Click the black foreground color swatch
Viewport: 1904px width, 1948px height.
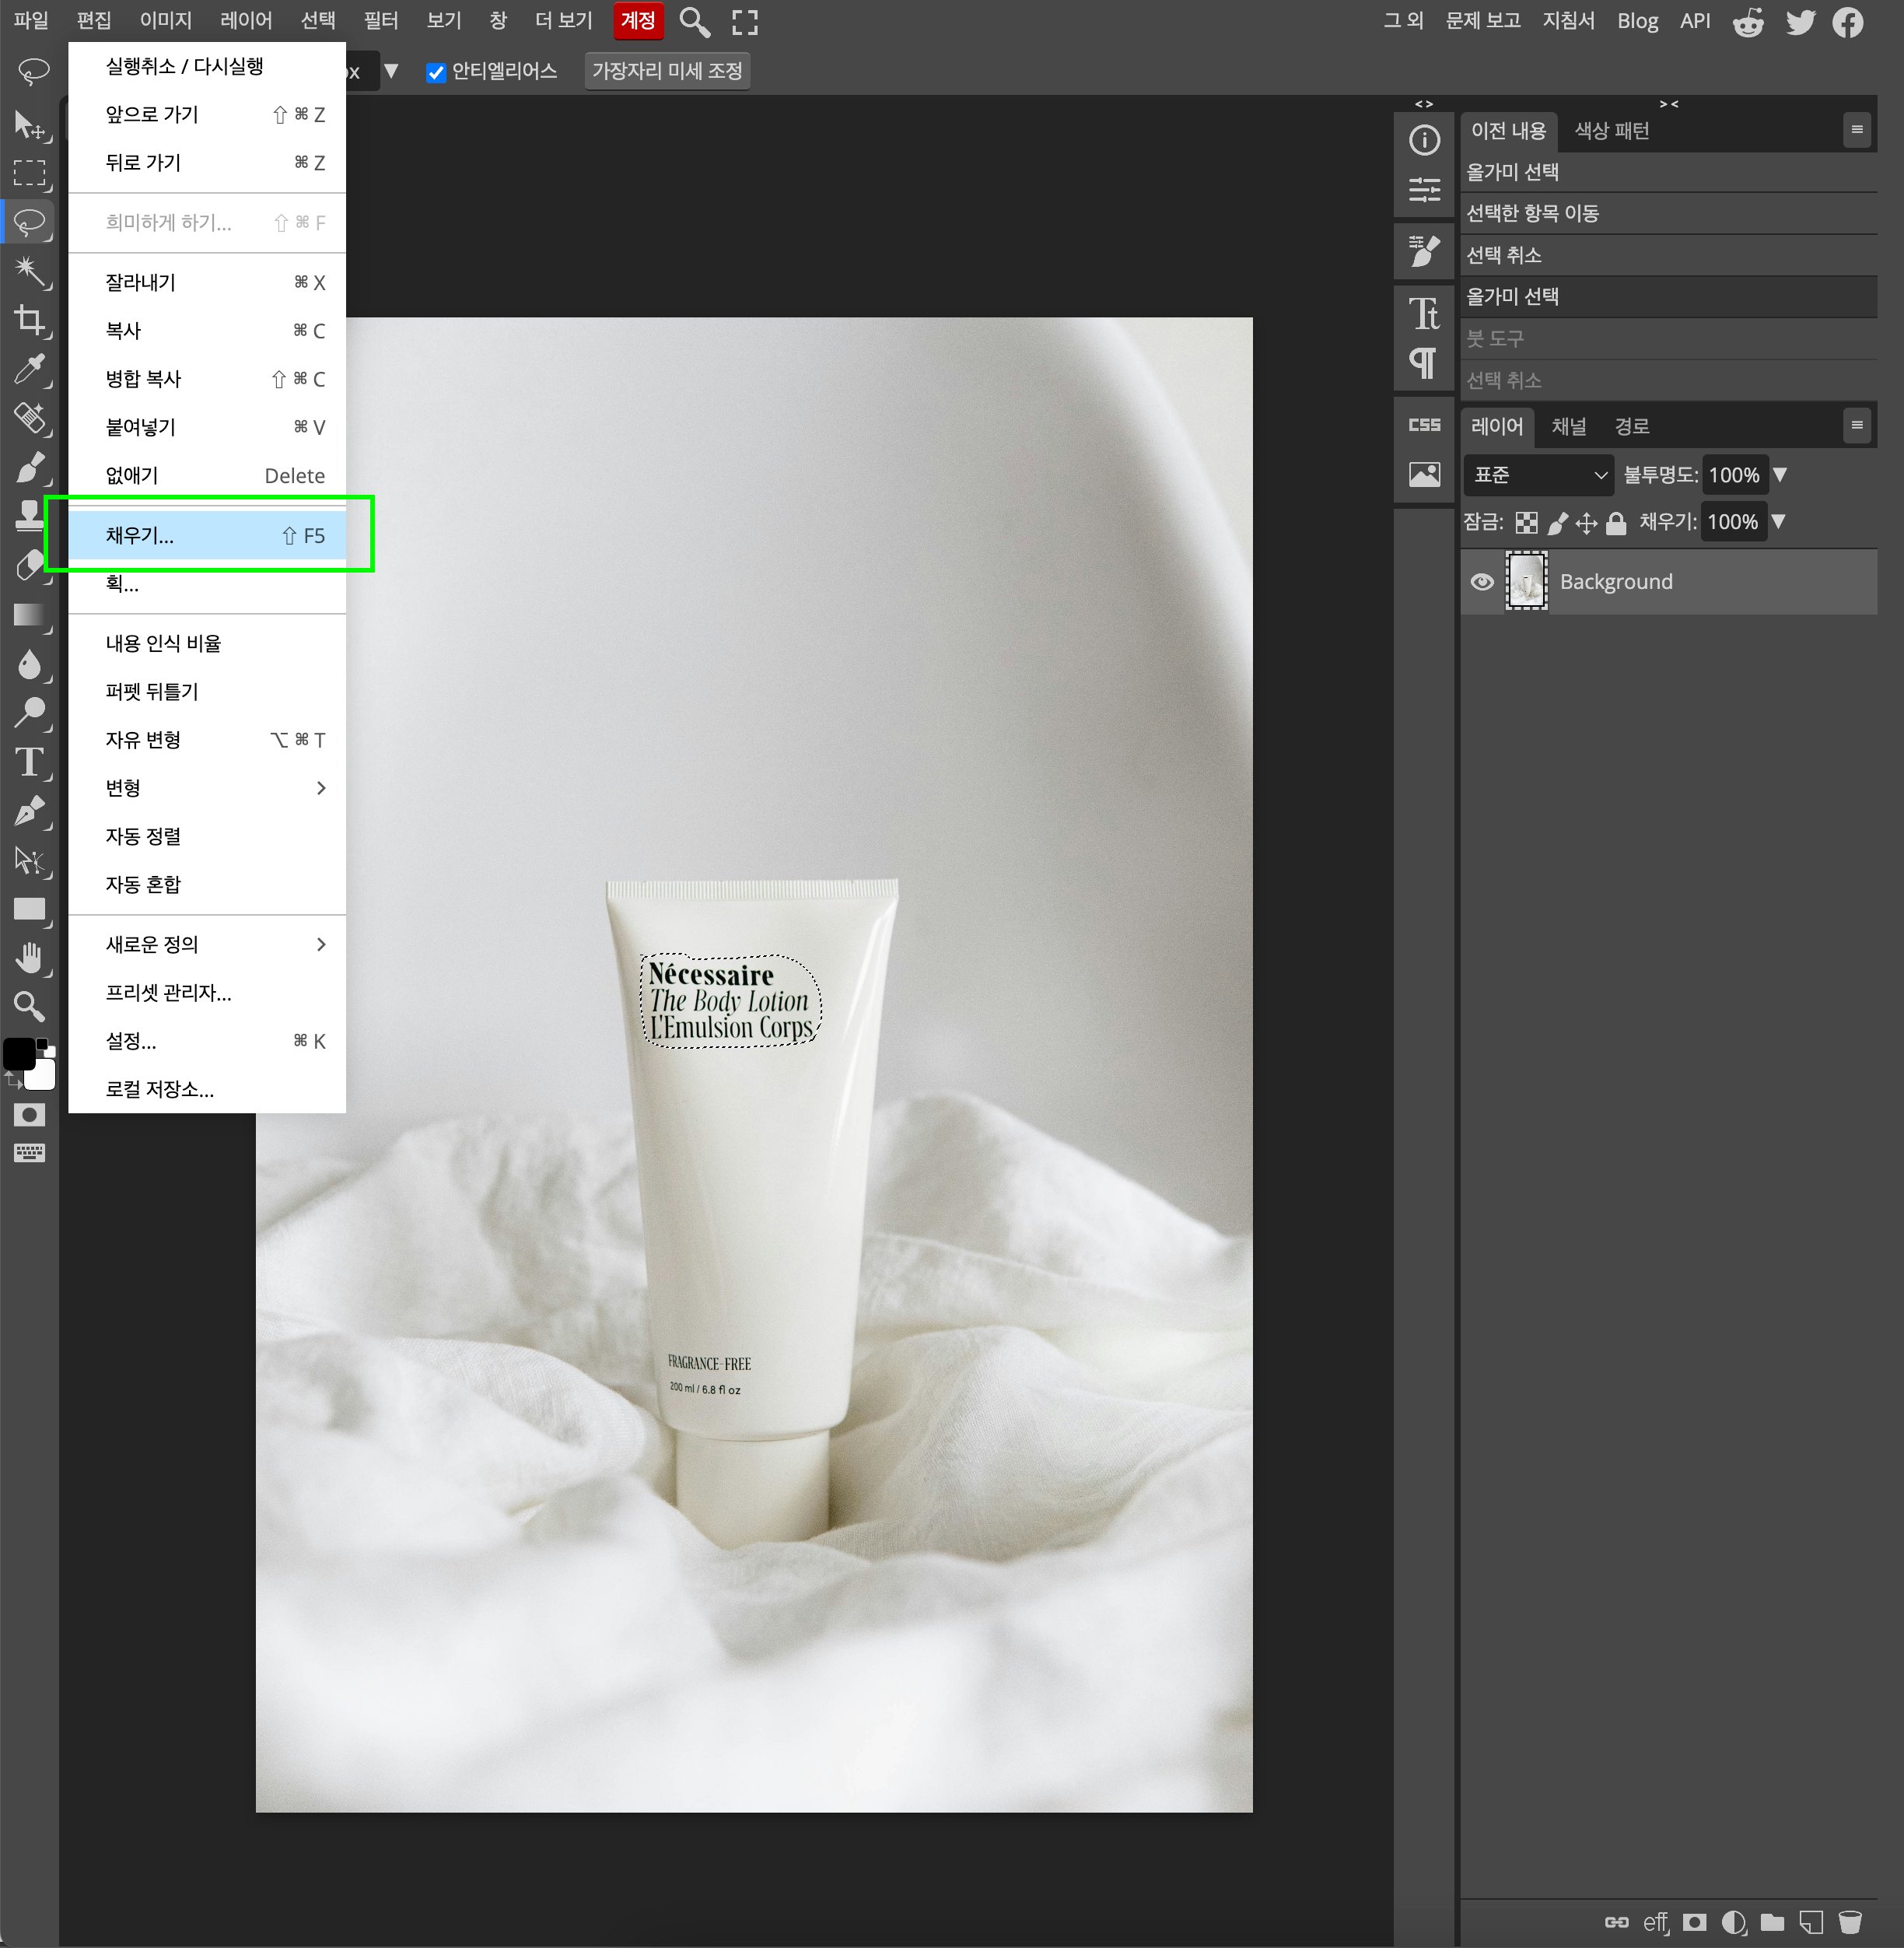pyautogui.click(x=19, y=1053)
